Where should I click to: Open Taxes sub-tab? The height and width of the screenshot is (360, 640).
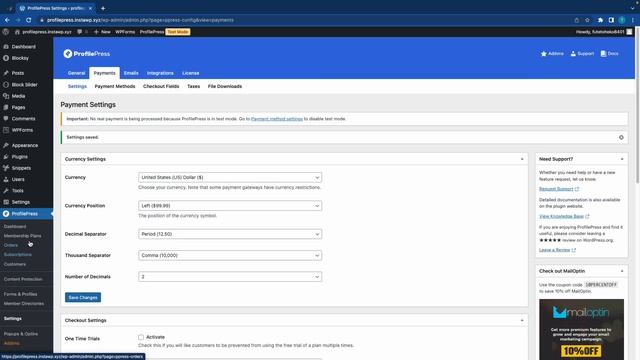(193, 87)
